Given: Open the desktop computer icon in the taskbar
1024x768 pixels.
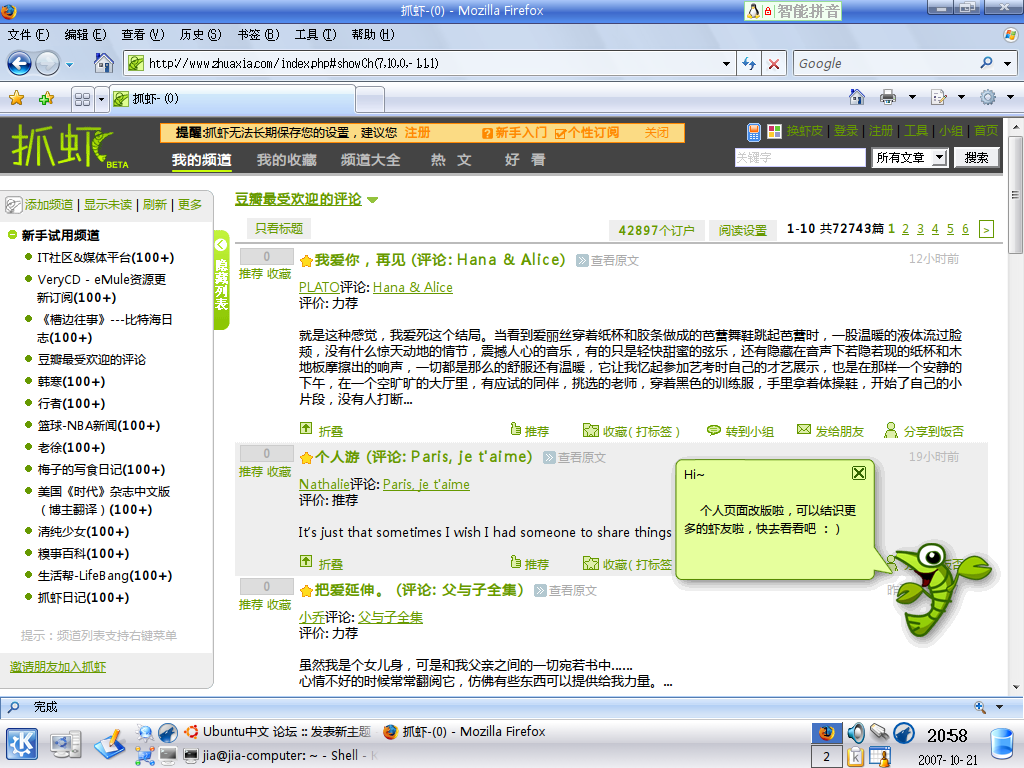Looking at the screenshot, I should coord(66,745).
